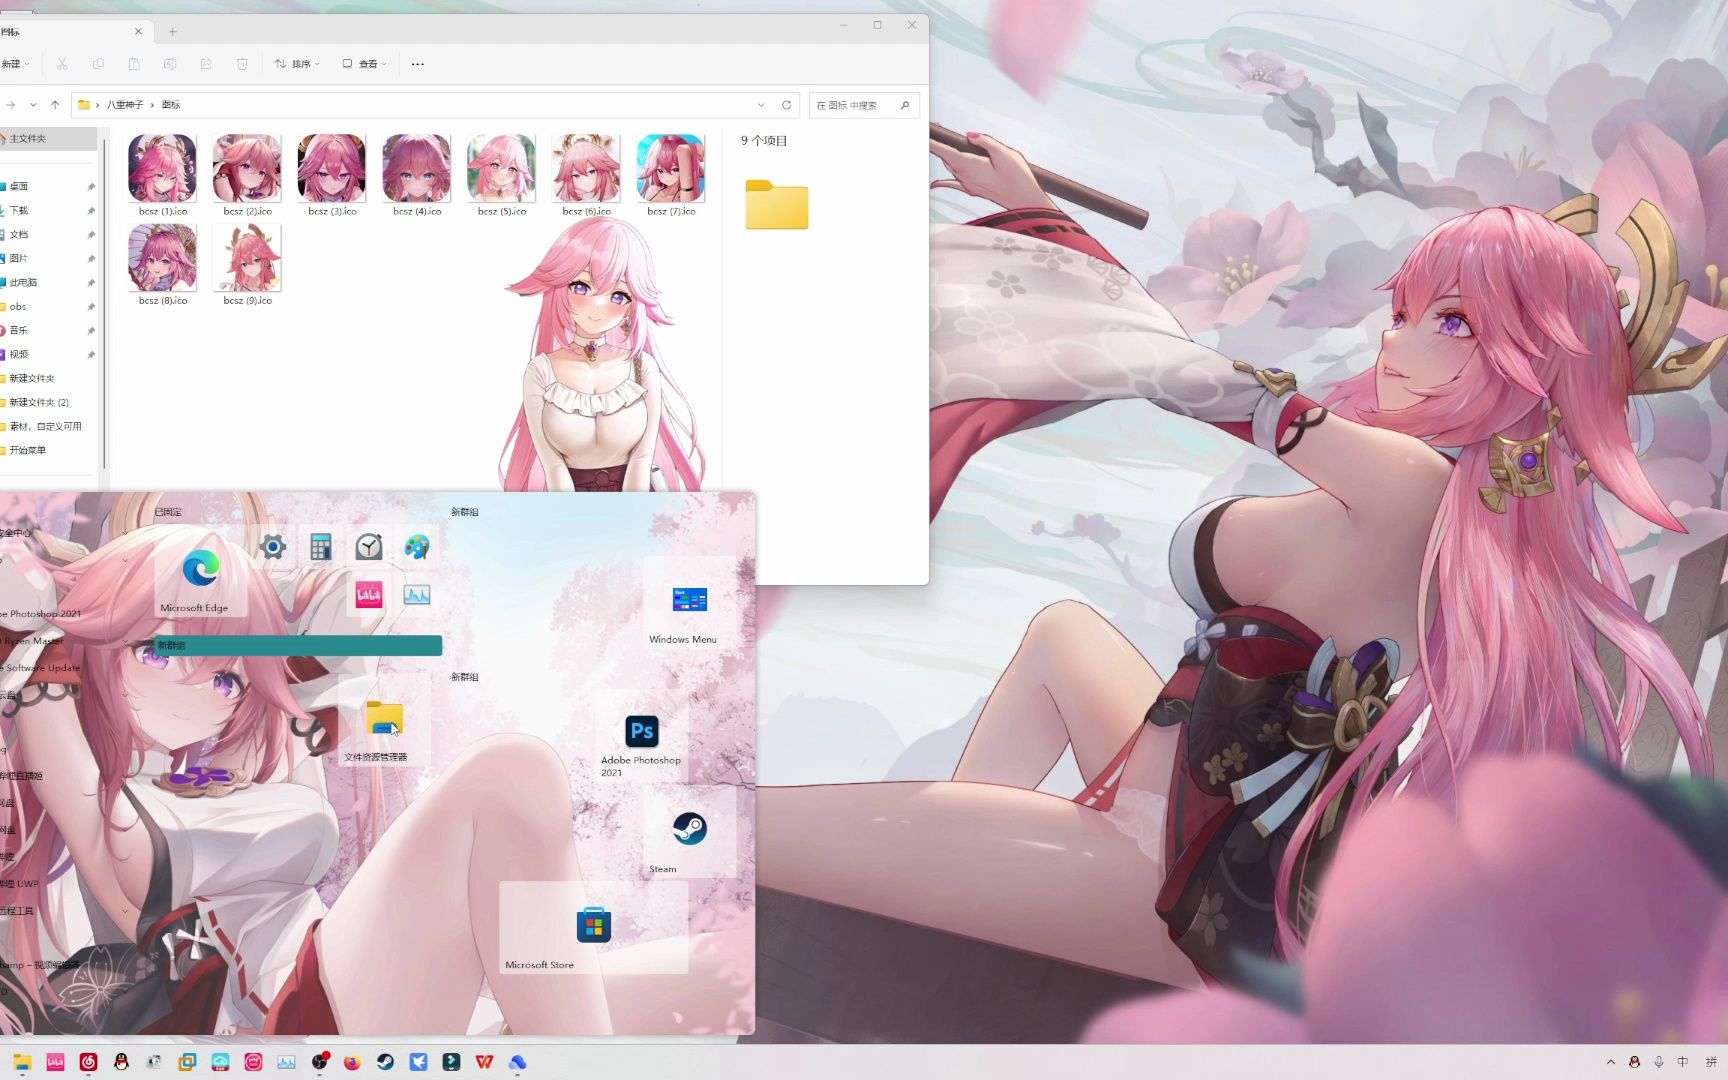The image size is (1728, 1080).
Task: Select the bcsz (3).ico file
Action: (x=332, y=176)
